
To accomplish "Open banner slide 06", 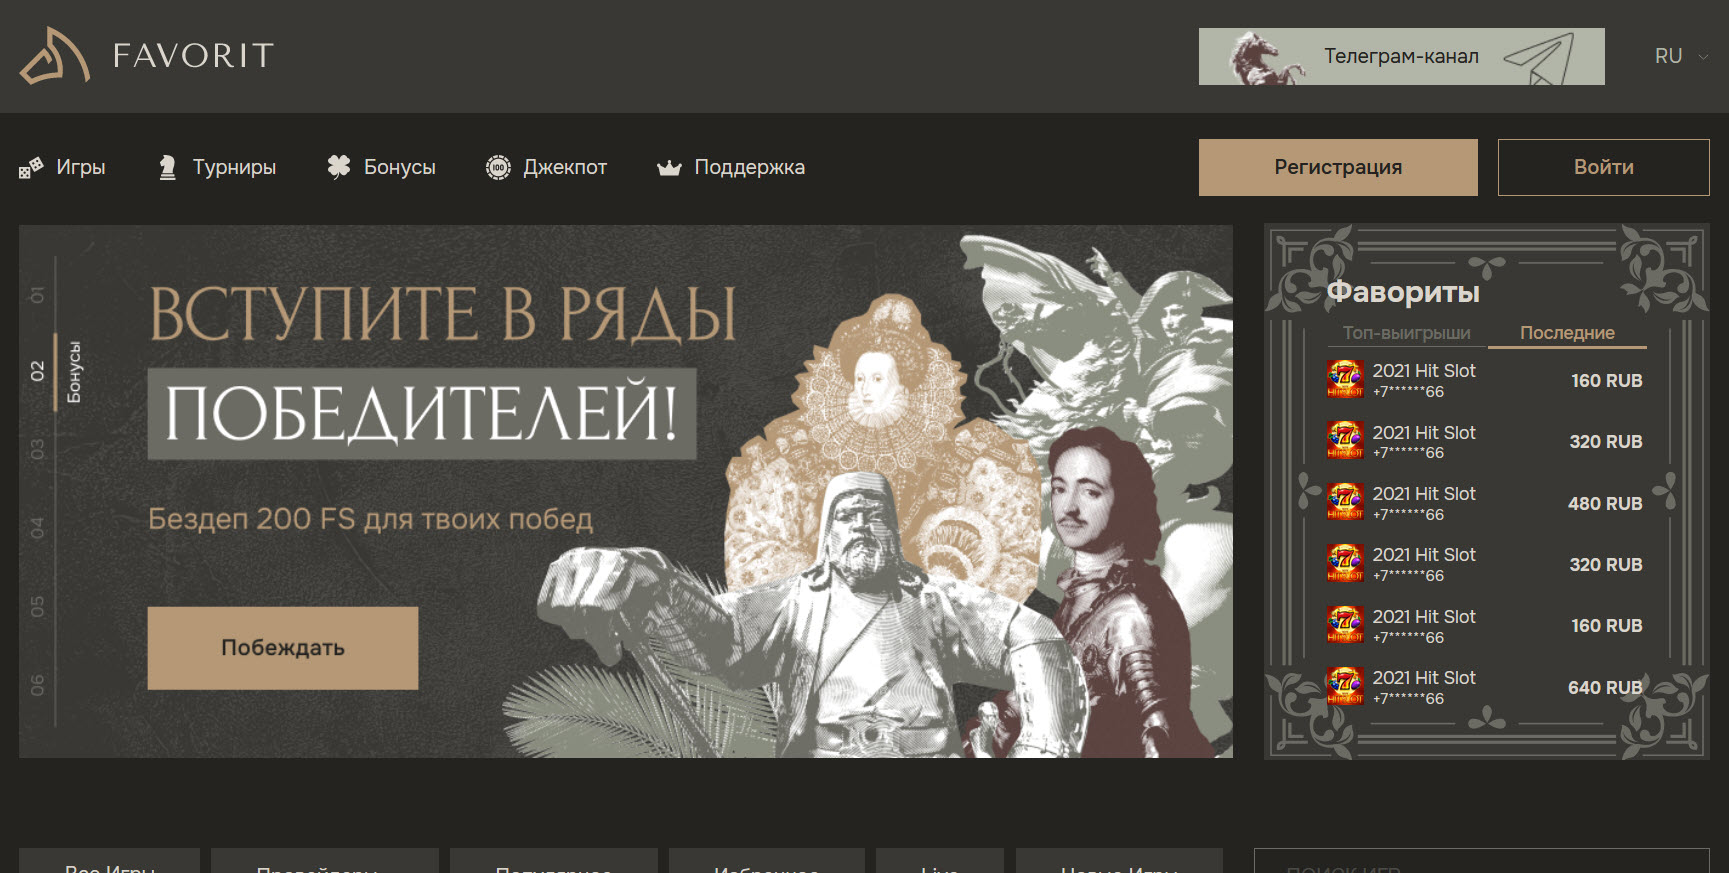I will 38,685.
